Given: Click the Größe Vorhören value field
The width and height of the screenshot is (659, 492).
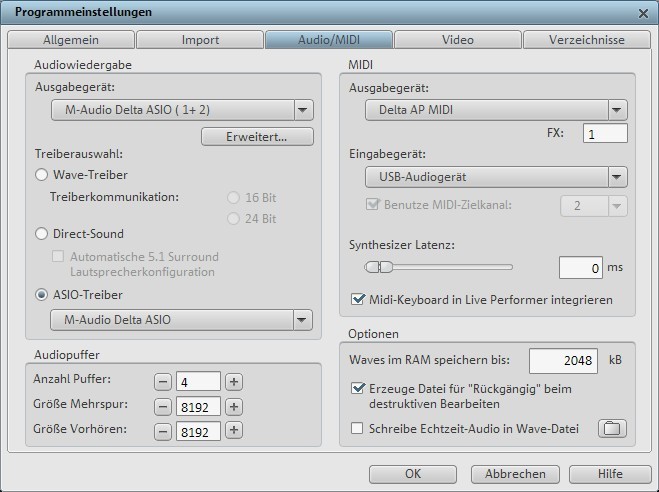Looking at the screenshot, I should (x=198, y=431).
